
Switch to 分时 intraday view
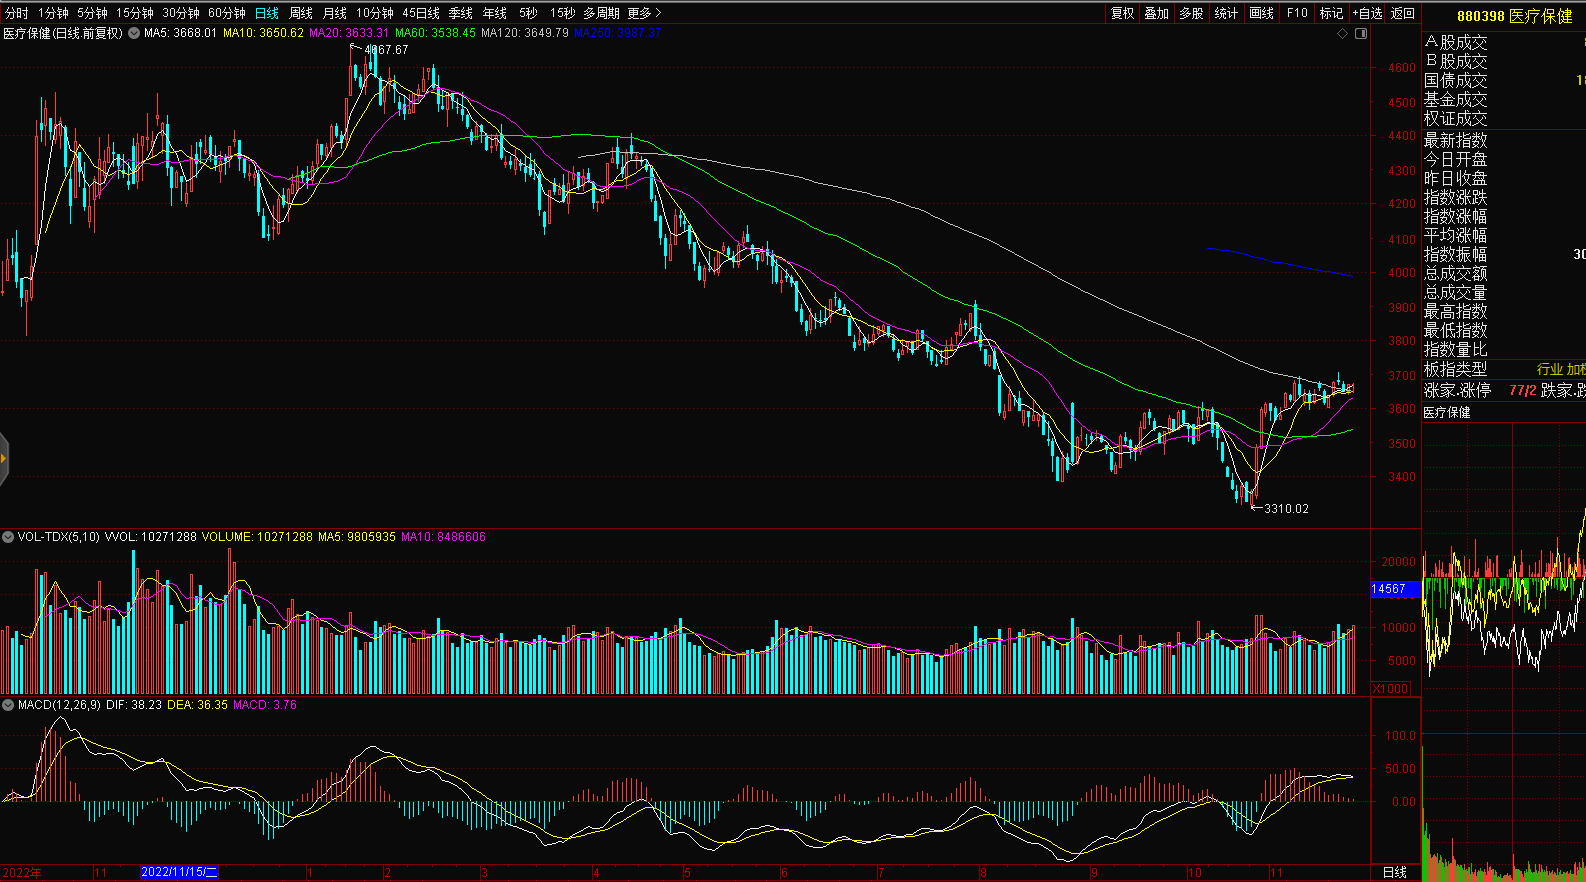coord(17,13)
